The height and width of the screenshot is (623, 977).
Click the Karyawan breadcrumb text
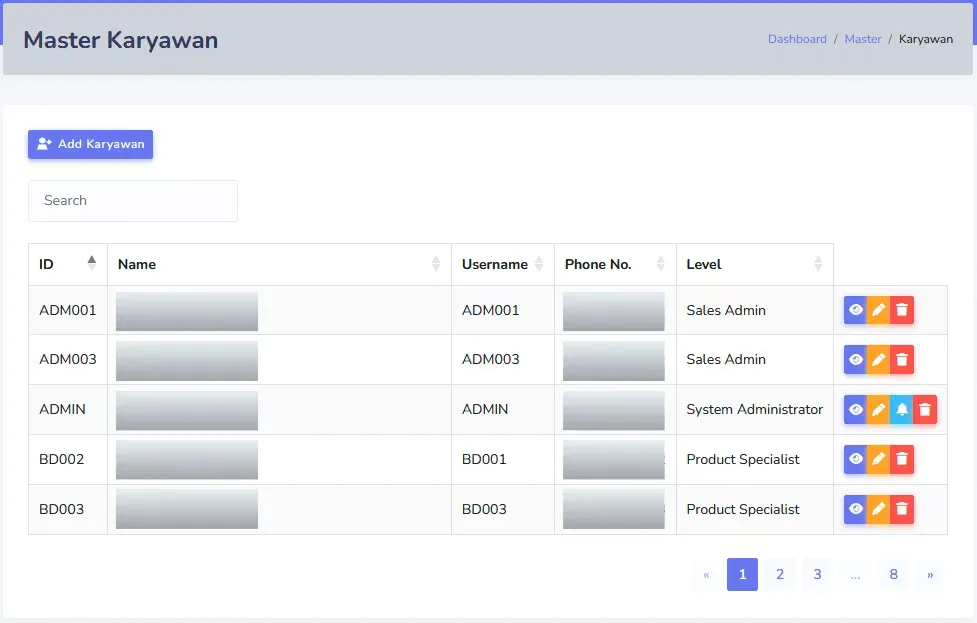point(925,39)
